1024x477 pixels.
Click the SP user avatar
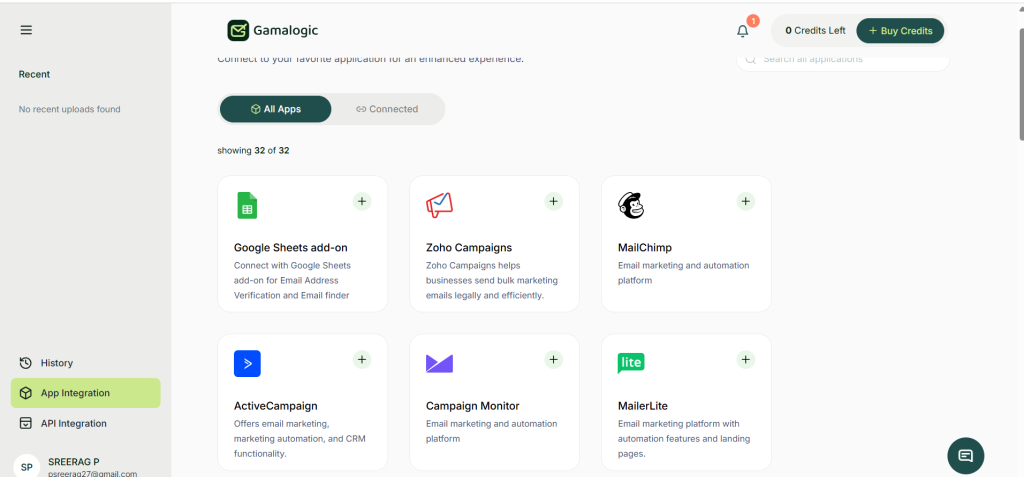(x=27, y=467)
